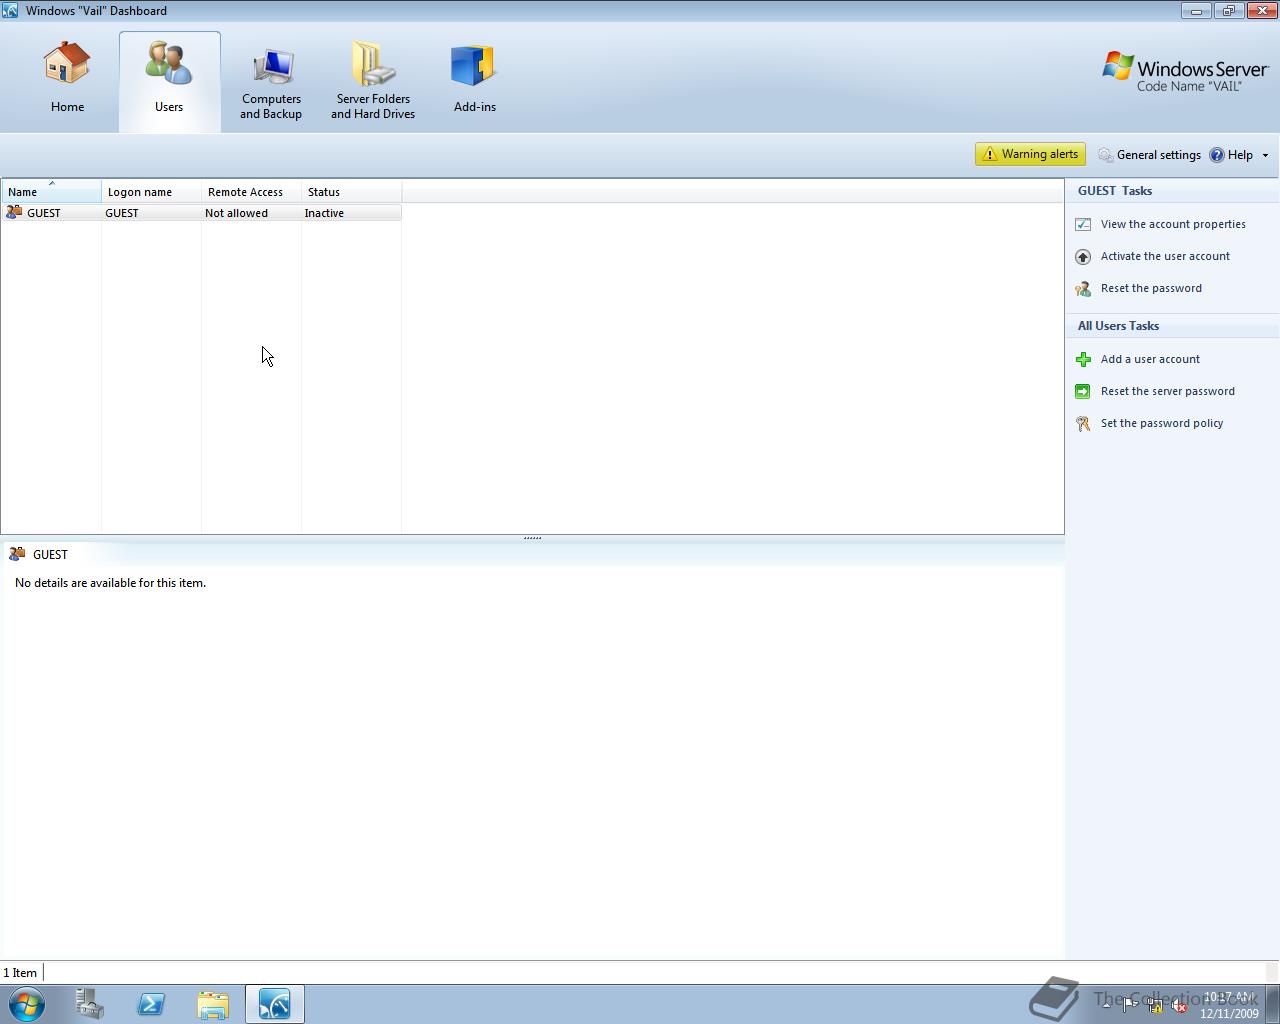Click the '1 Item' status bar text

pos(20,972)
